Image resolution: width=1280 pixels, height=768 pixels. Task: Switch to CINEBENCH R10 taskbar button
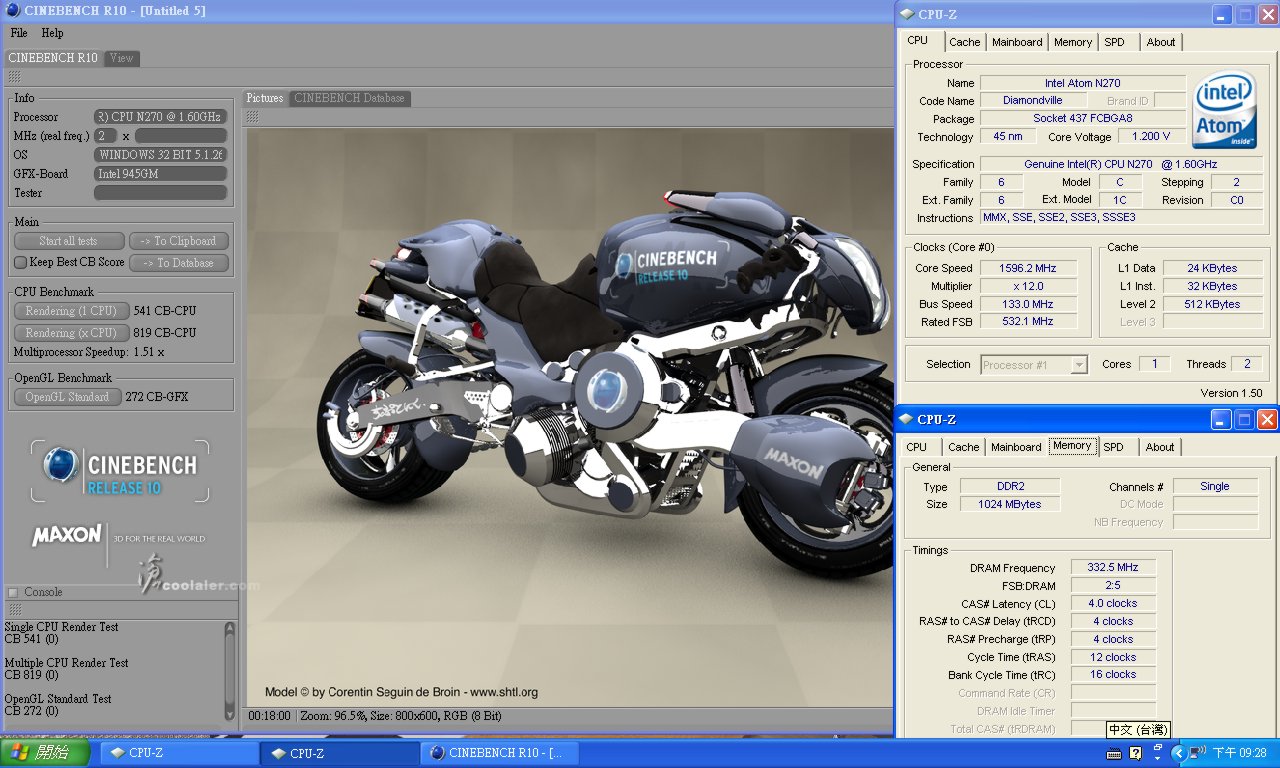[x=498, y=753]
